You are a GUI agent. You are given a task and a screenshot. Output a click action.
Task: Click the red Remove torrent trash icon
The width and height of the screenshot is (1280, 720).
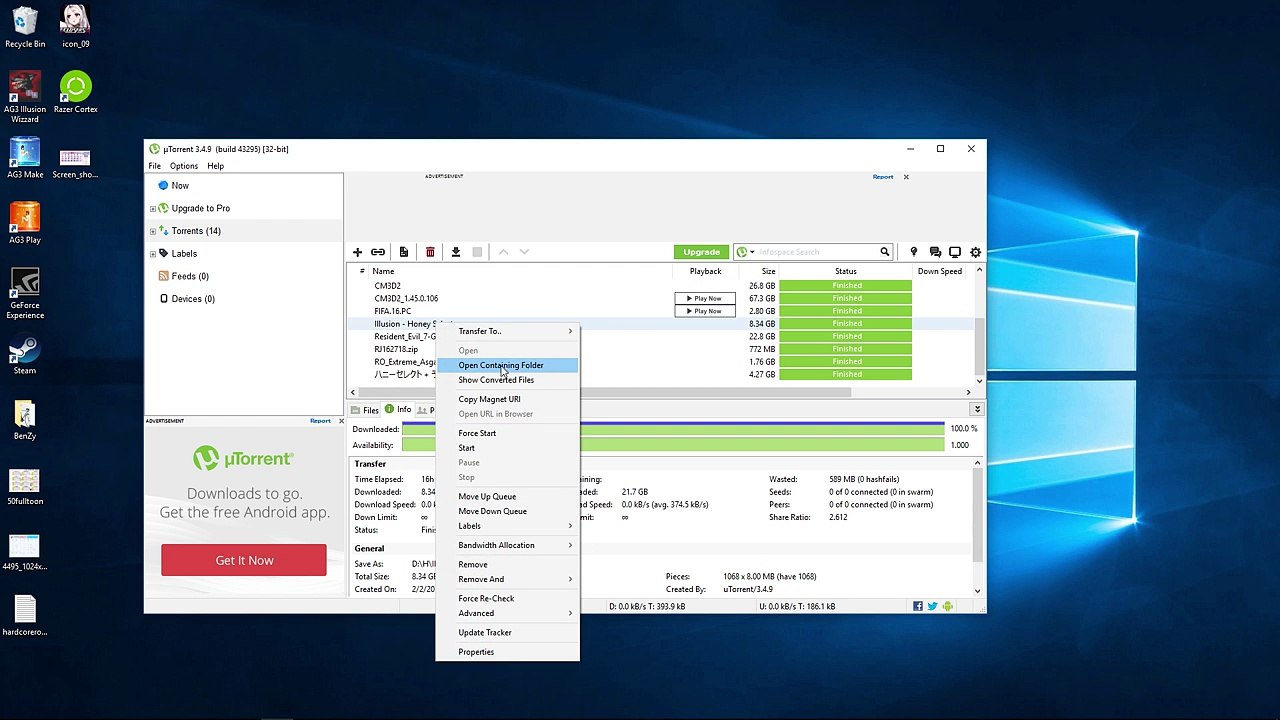point(430,252)
